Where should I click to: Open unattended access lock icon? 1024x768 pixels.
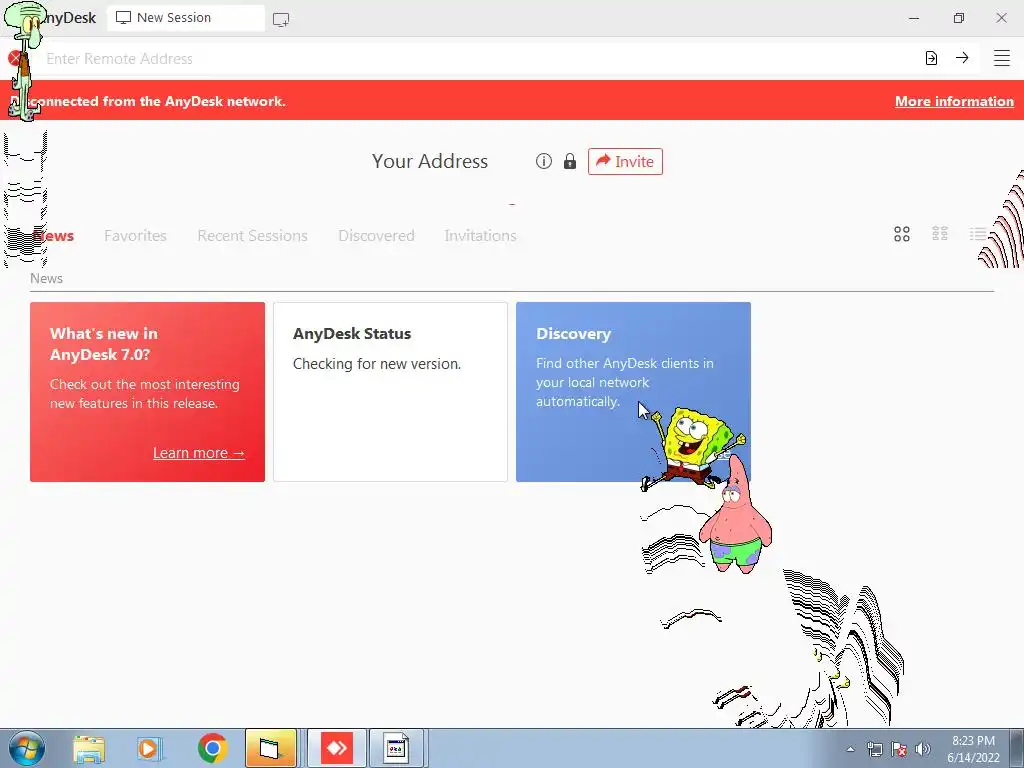click(x=569, y=161)
